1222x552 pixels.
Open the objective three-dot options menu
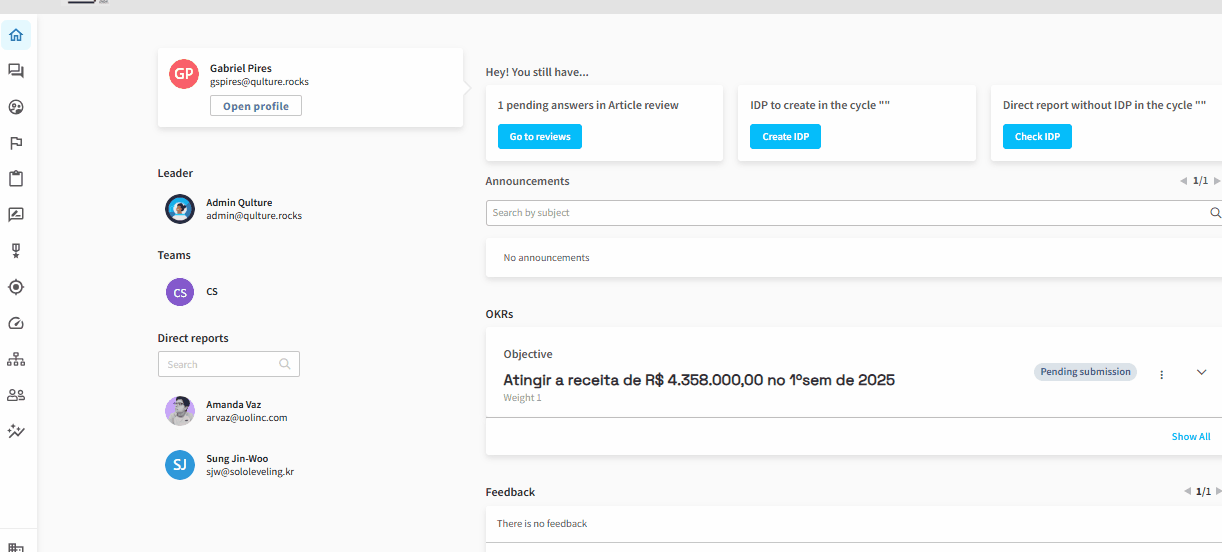coord(1161,374)
